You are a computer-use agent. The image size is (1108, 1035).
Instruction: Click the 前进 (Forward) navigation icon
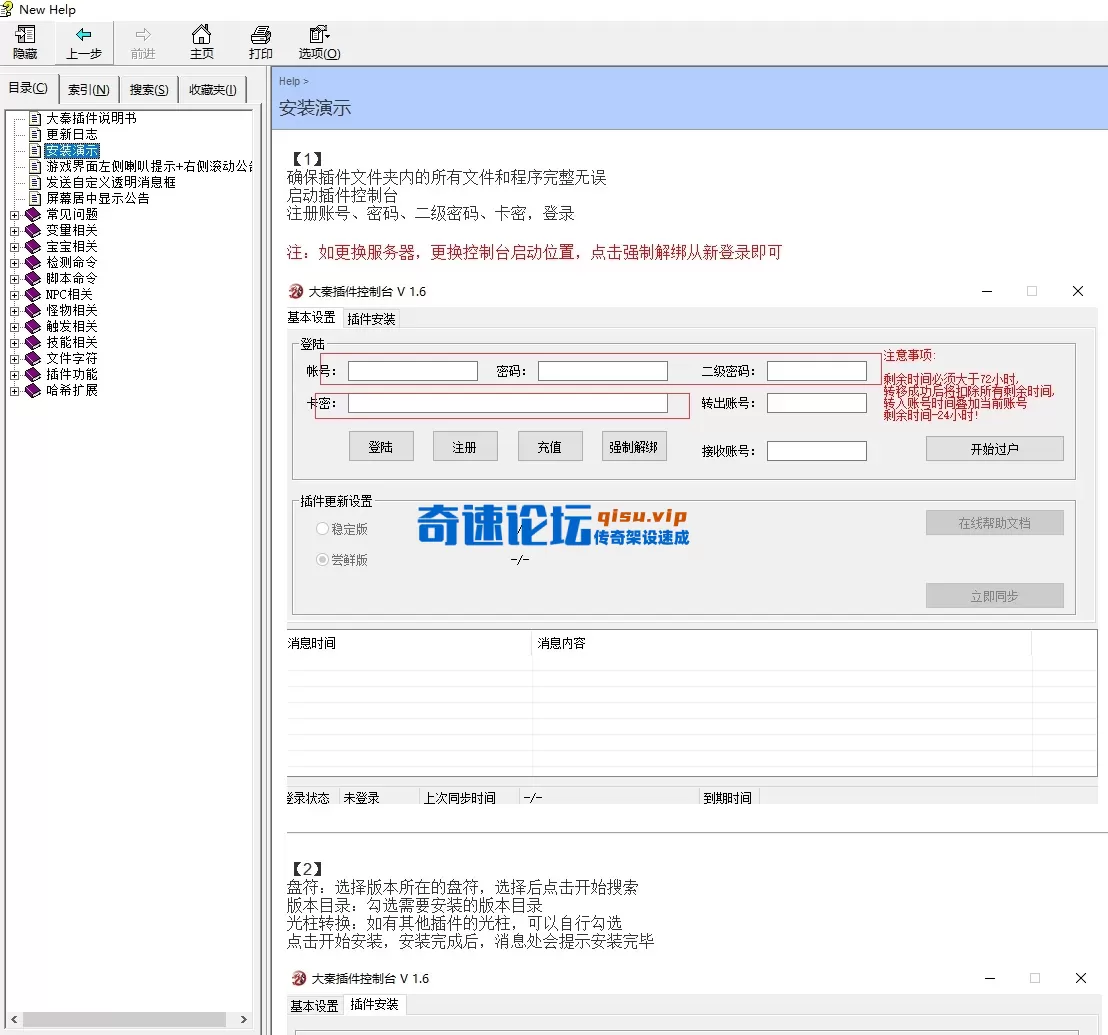tap(143, 42)
